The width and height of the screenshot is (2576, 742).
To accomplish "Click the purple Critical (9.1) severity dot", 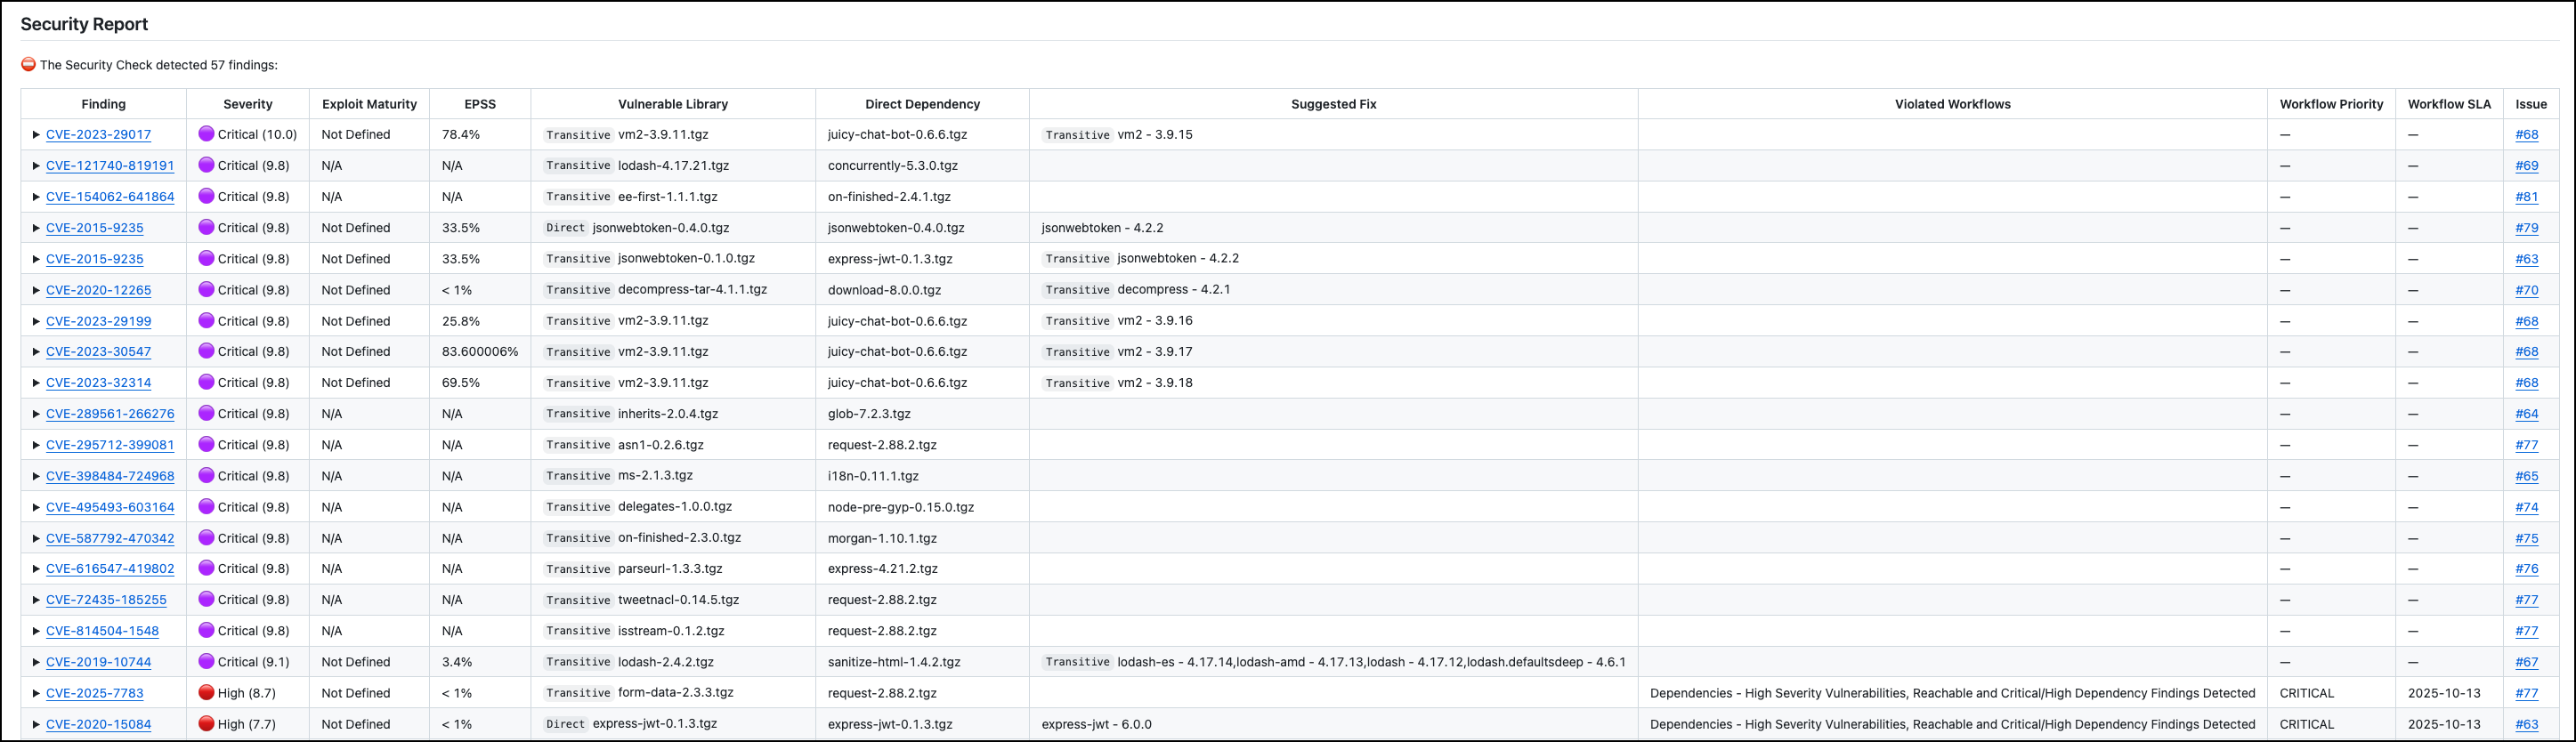I will [206, 662].
